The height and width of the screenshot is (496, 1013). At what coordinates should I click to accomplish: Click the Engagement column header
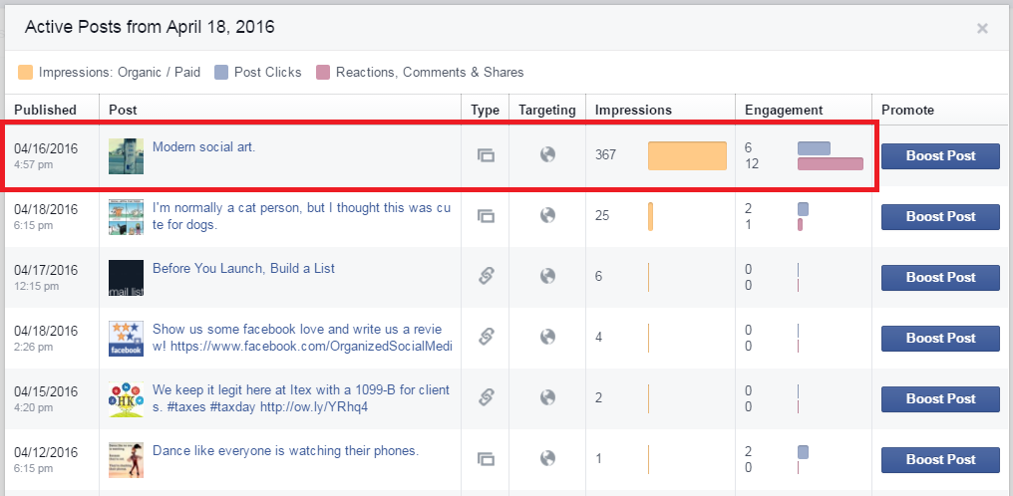point(784,110)
